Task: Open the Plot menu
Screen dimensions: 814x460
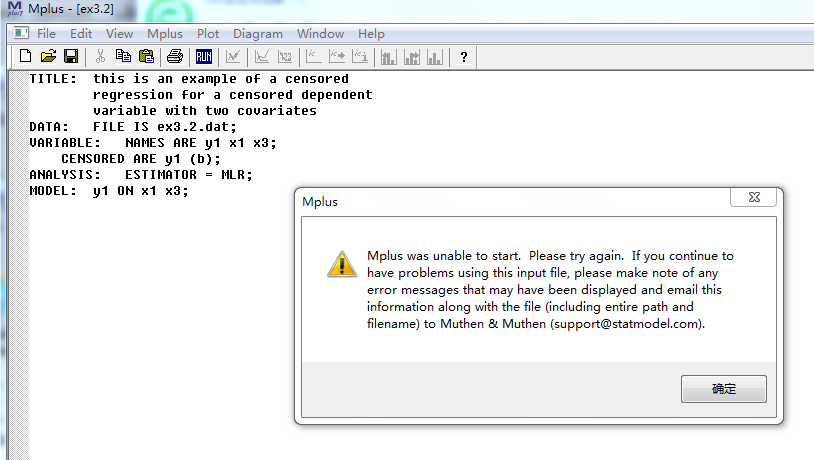Action: 208,34
